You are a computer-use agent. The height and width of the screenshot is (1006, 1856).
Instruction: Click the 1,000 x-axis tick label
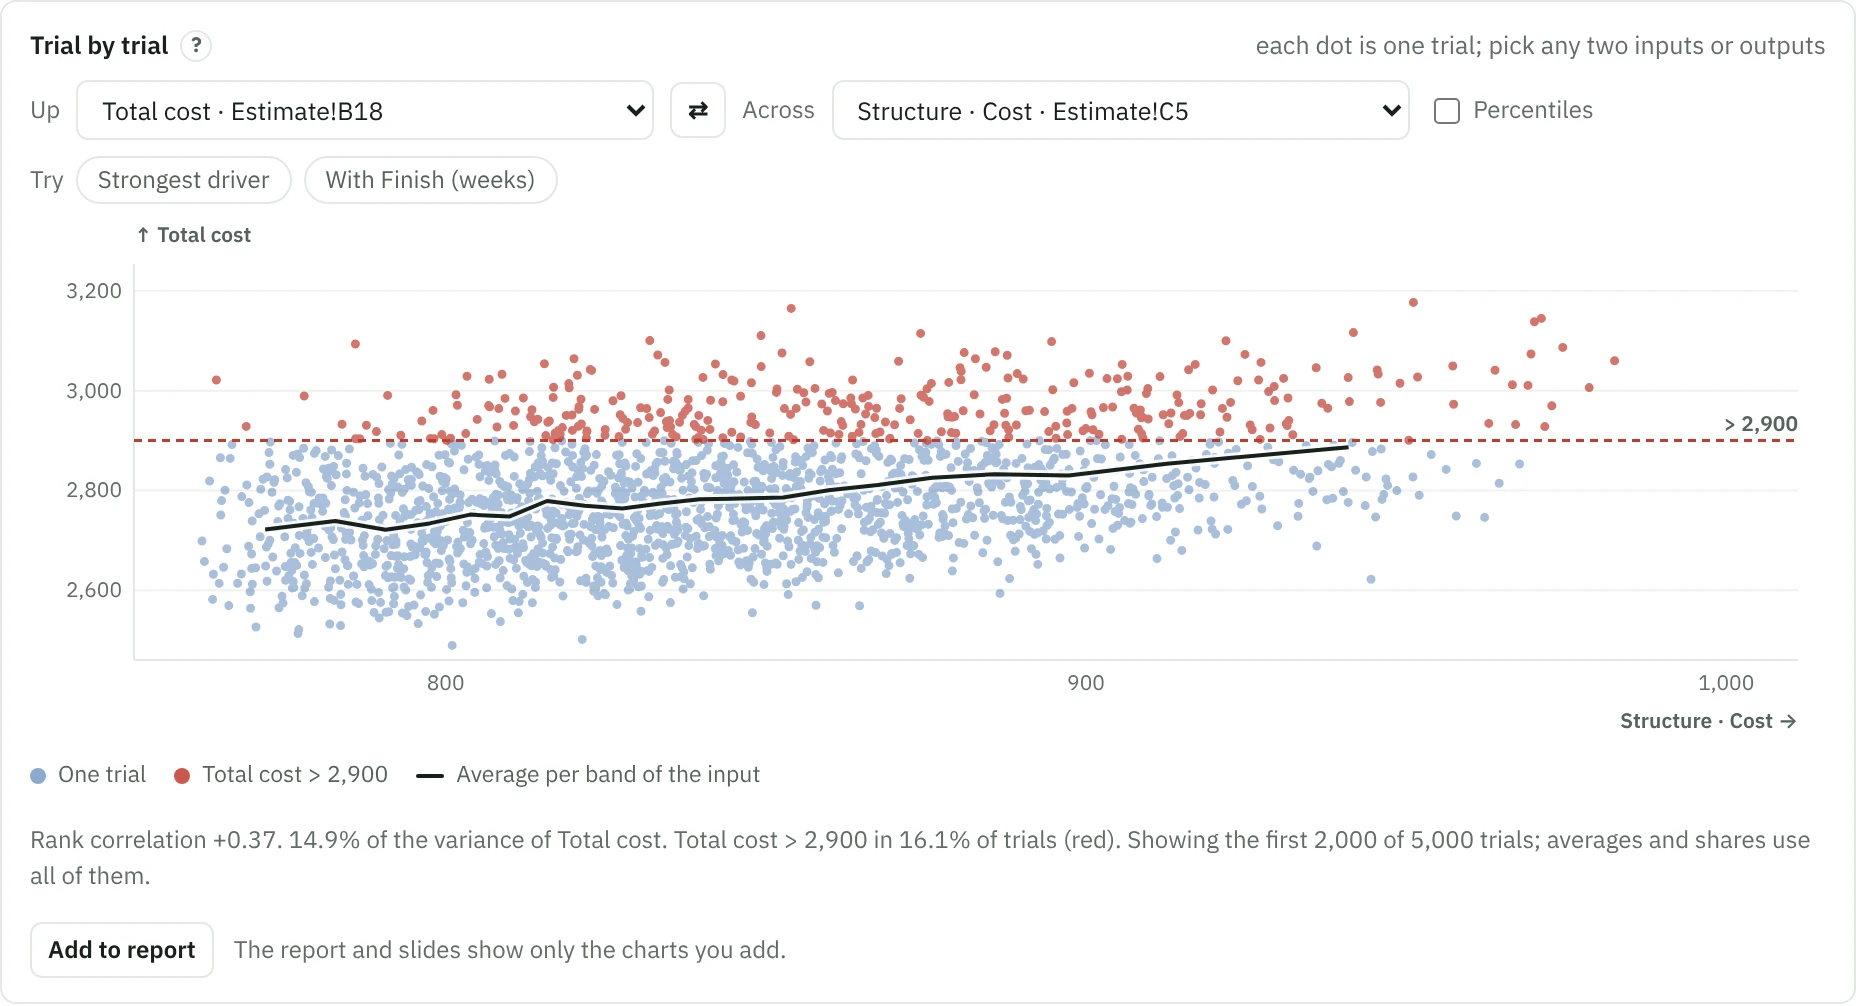click(1726, 683)
